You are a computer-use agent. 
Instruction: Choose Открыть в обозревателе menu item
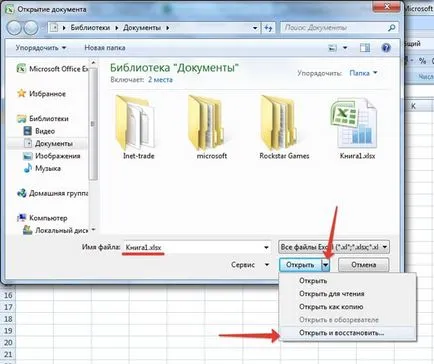[x=348, y=320]
